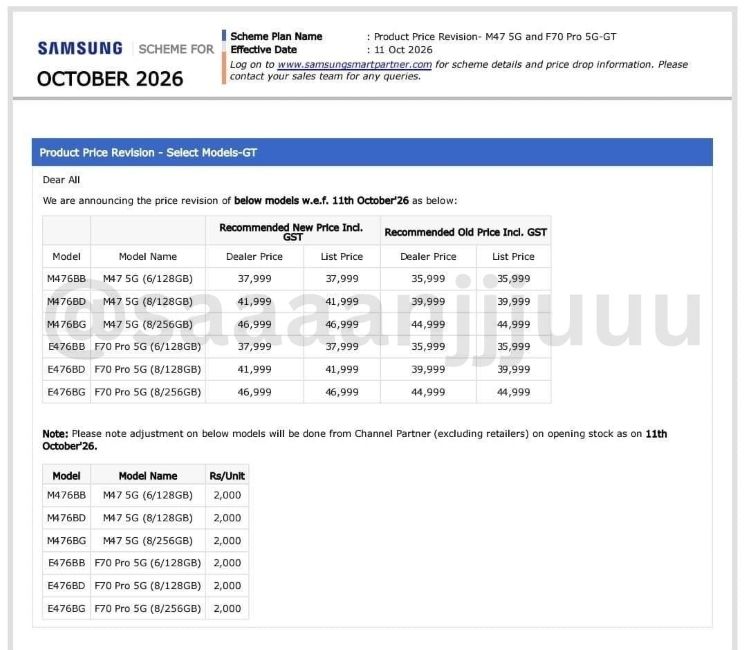
Task: Click 'Recommended Old Price Incl. GST' header
Action: 465,232
